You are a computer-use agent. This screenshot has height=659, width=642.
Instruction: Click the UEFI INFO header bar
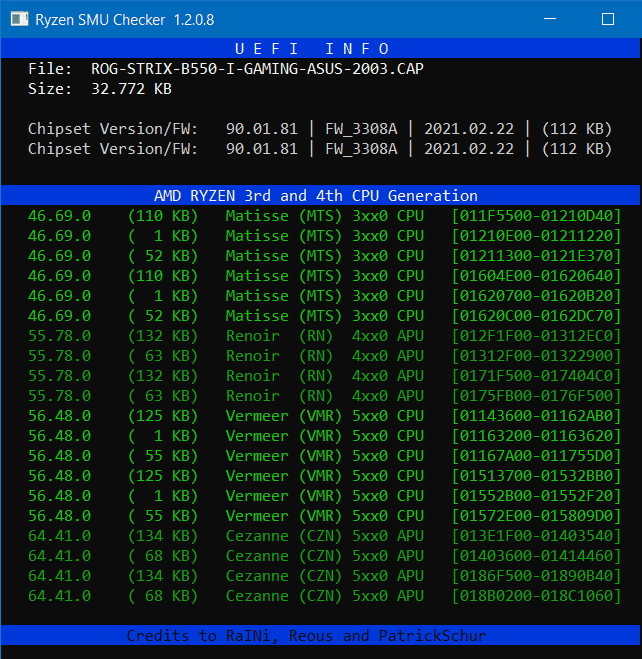pos(321,48)
